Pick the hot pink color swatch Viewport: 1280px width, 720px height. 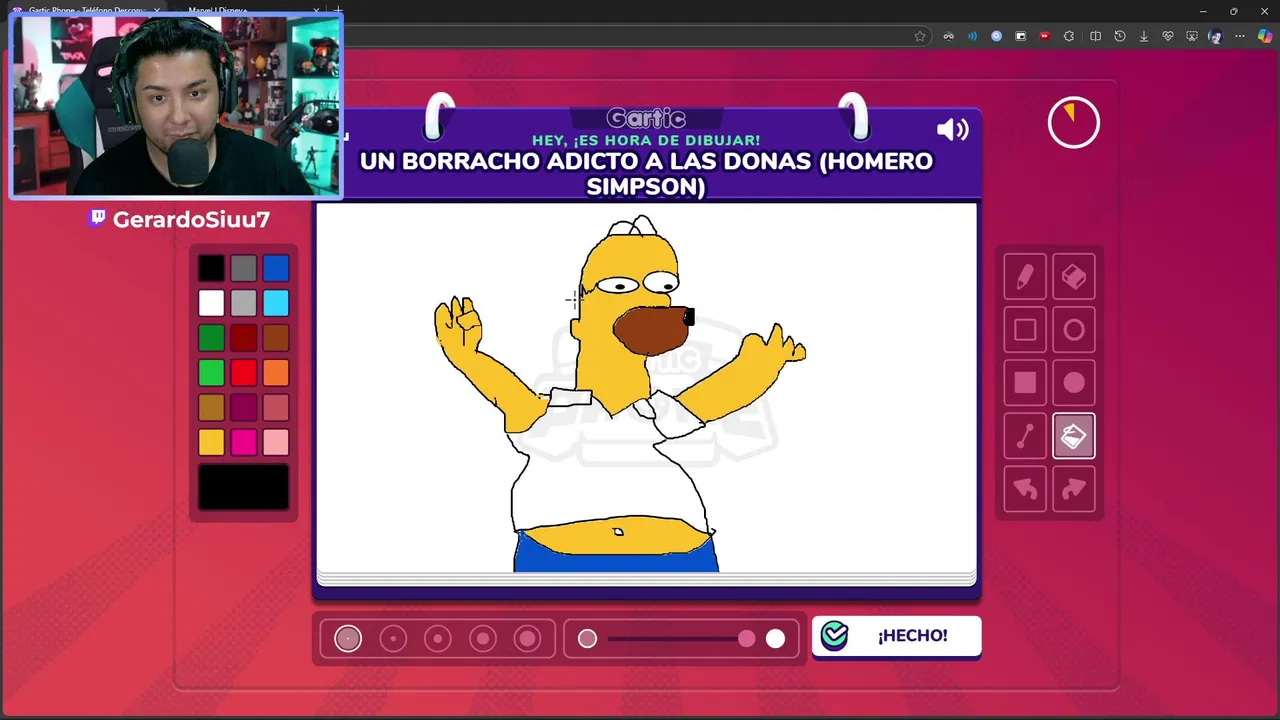[x=243, y=442]
